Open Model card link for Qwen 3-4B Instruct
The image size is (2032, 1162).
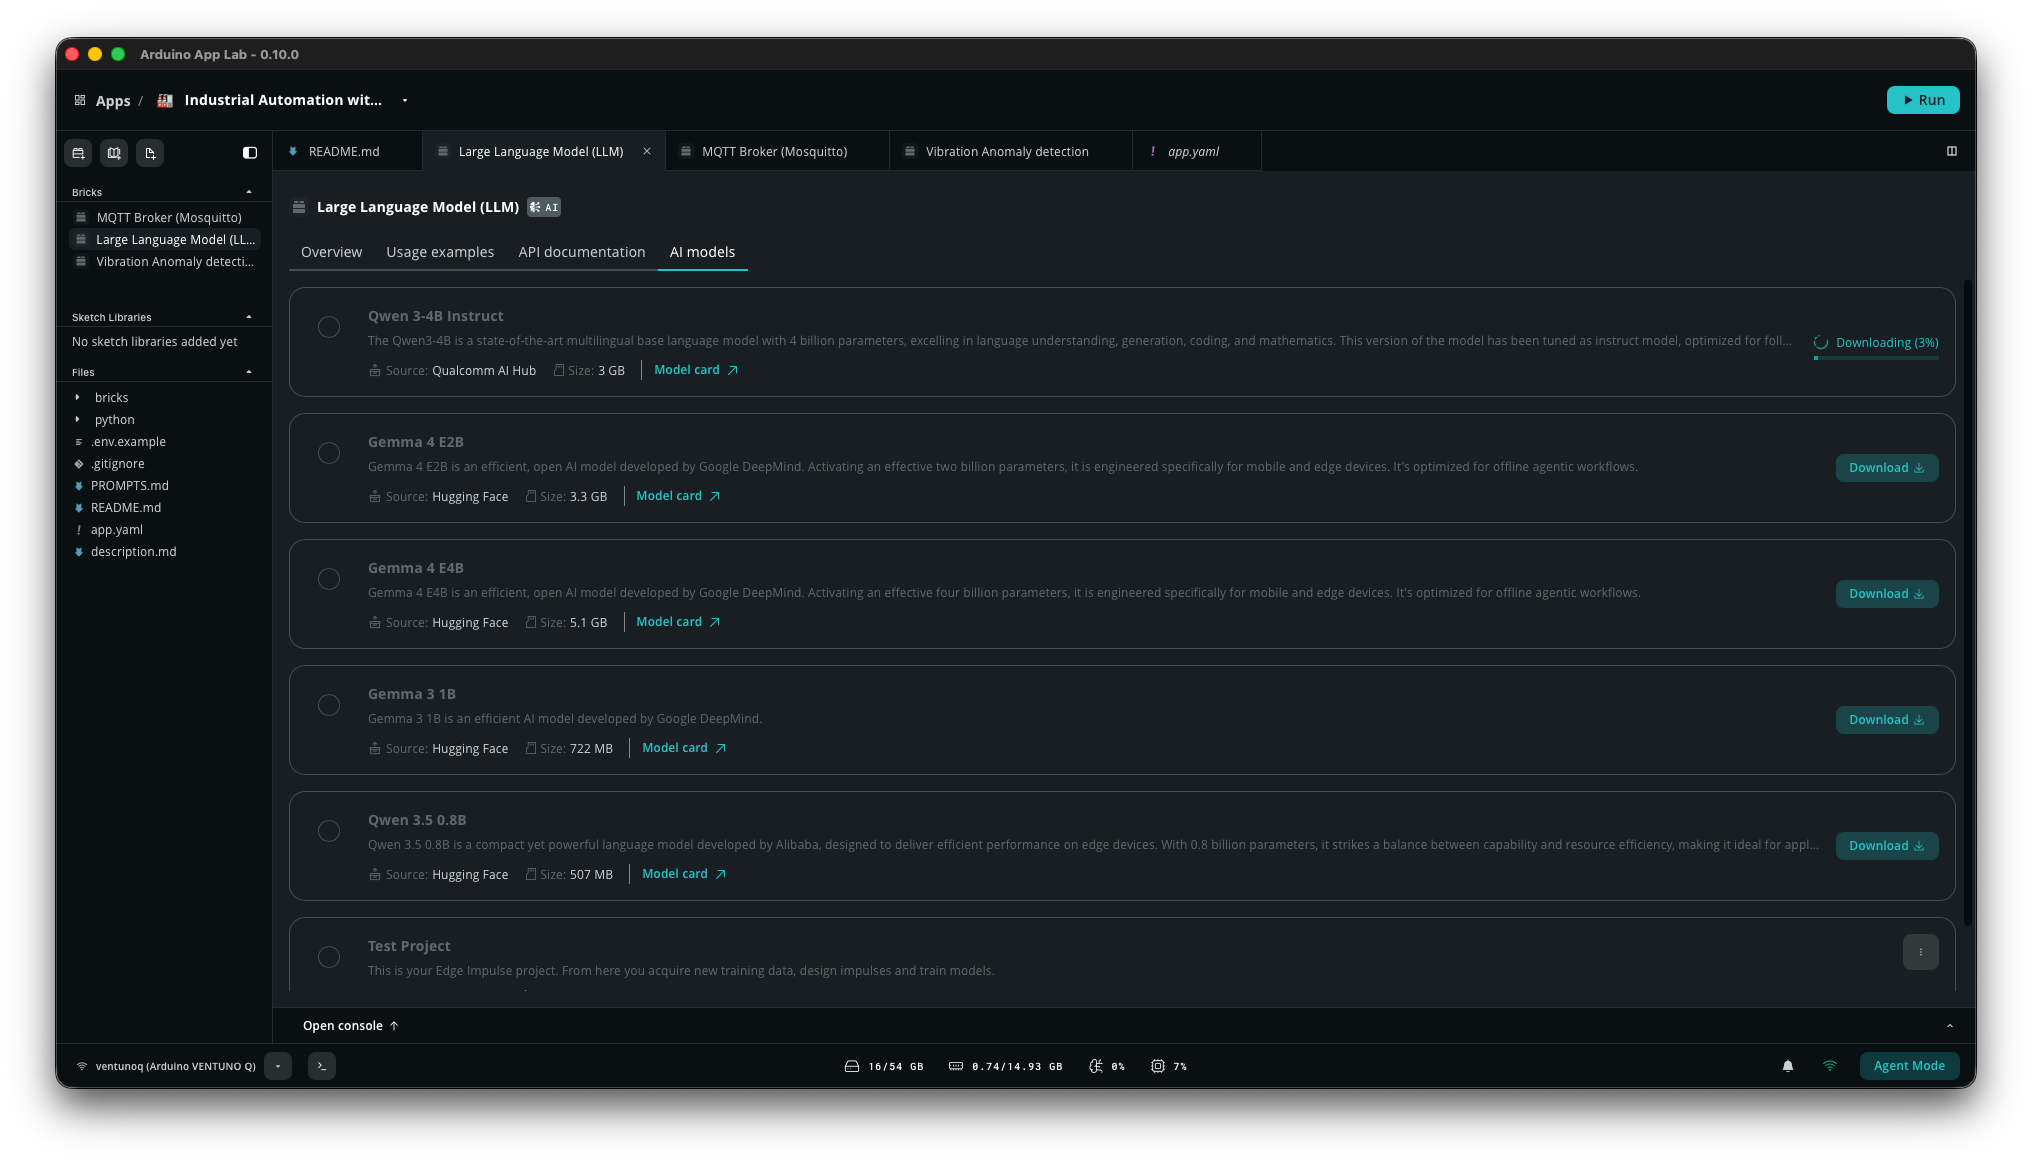[696, 370]
